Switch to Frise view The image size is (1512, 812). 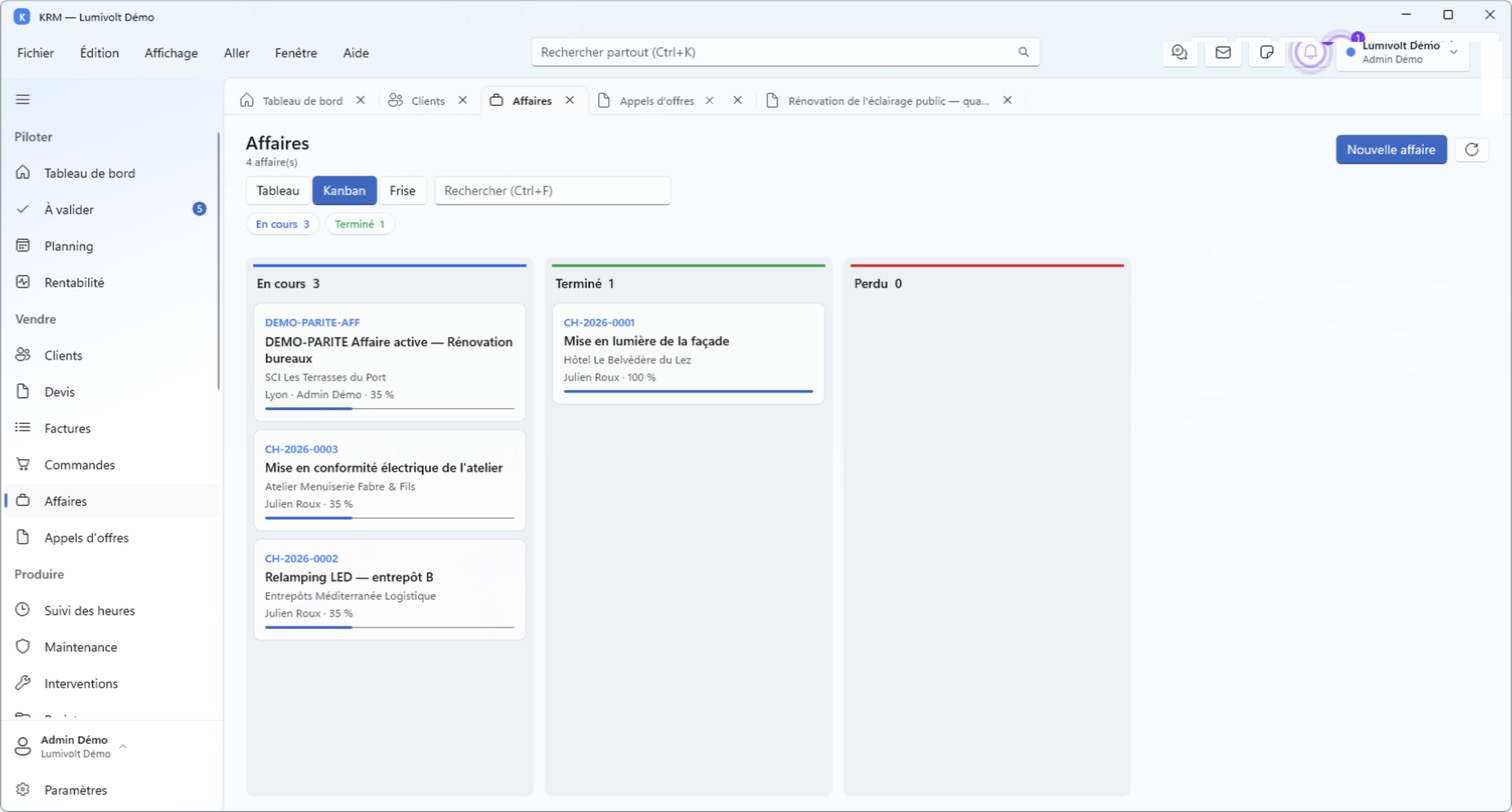click(403, 190)
